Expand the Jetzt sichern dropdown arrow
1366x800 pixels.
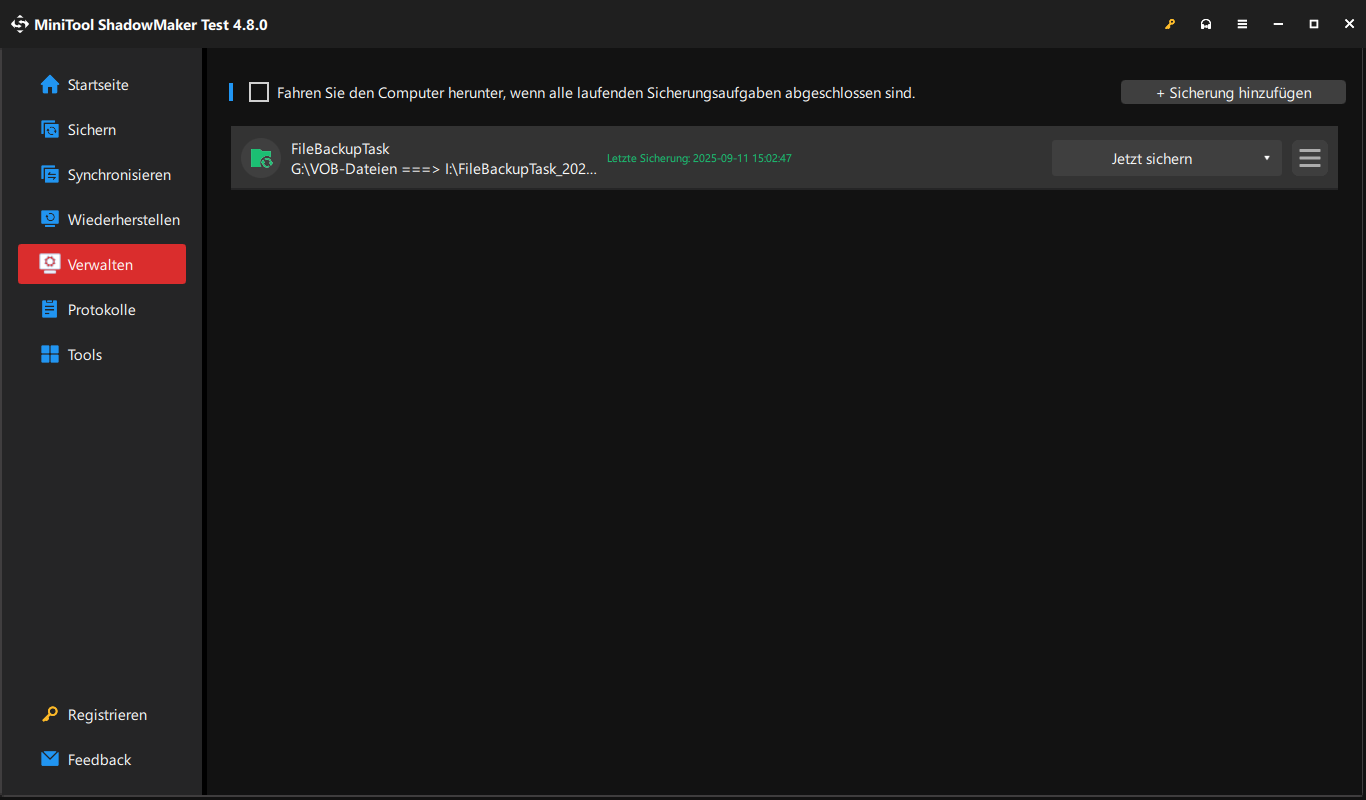(x=1265, y=158)
